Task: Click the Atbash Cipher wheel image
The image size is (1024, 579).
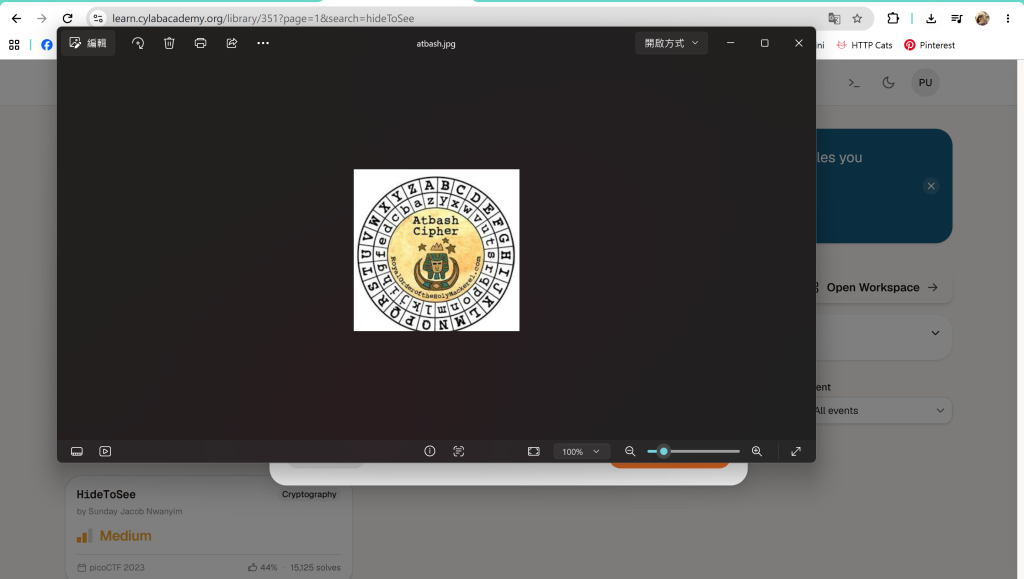Action: (436, 250)
